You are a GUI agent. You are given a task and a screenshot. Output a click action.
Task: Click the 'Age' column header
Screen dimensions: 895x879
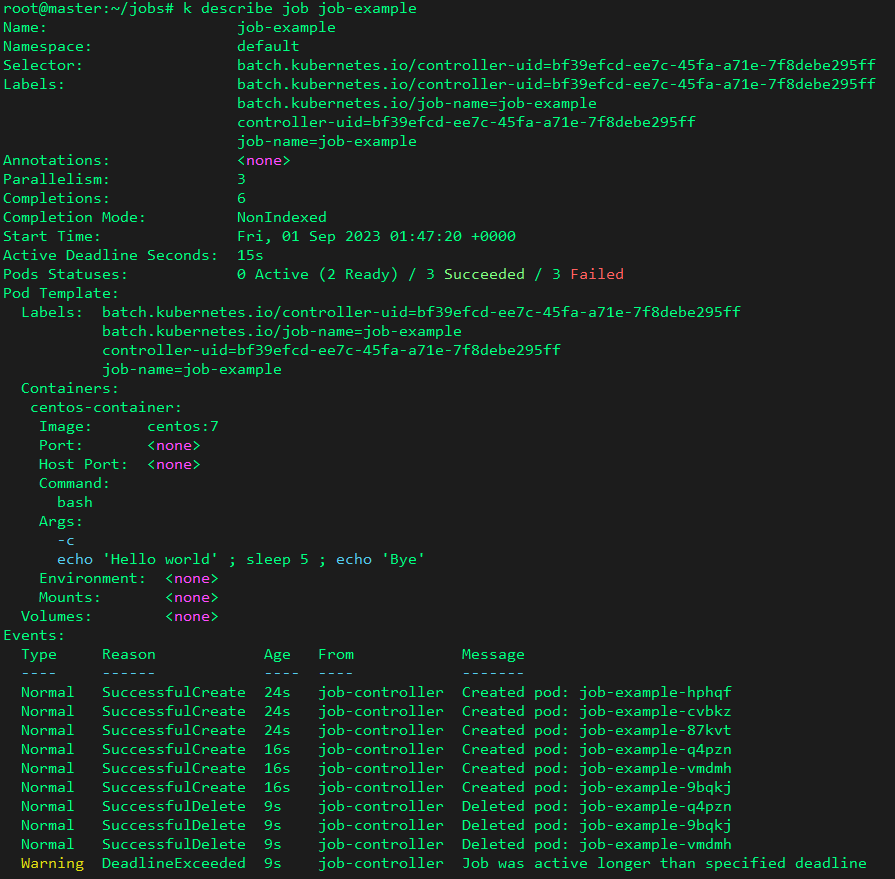[277, 655]
